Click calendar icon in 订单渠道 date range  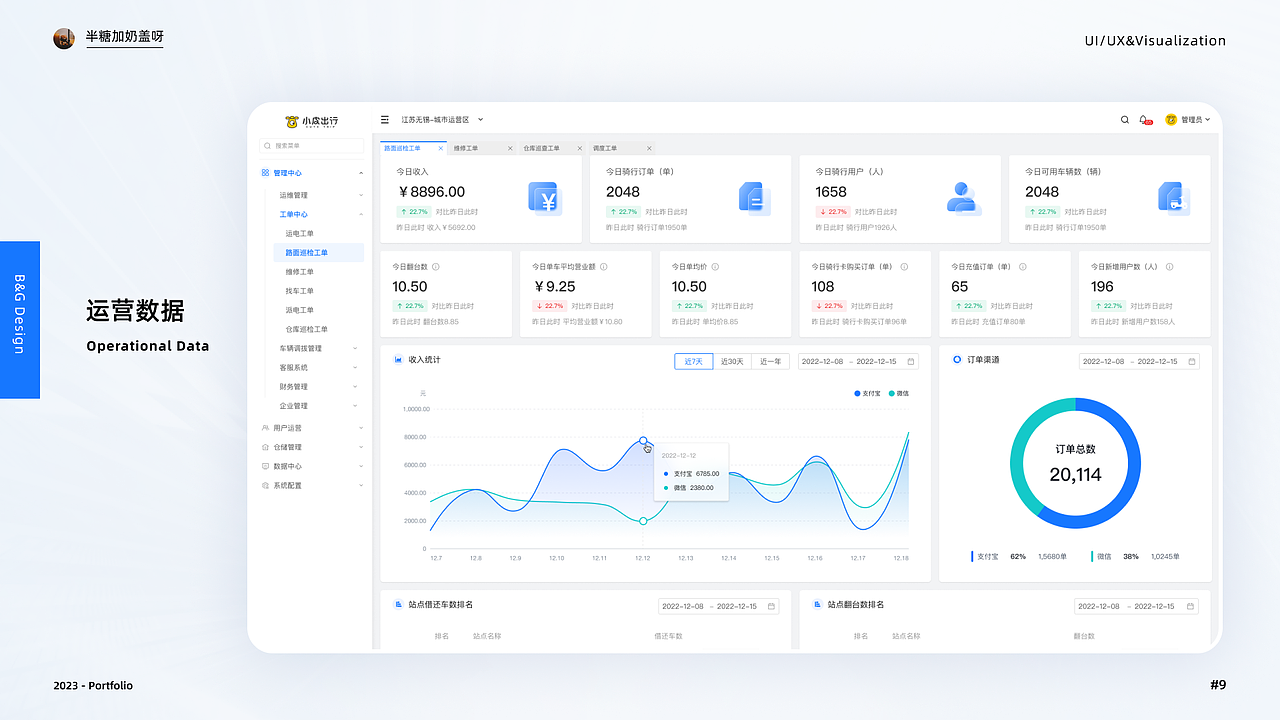pos(1191,361)
